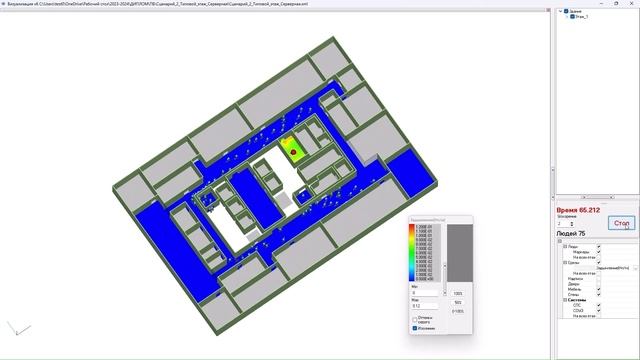The width and height of the screenshot is (640, 360).
Task: Collapse the Люди property group
Action: pyautogui.click(x=565, y=247)
